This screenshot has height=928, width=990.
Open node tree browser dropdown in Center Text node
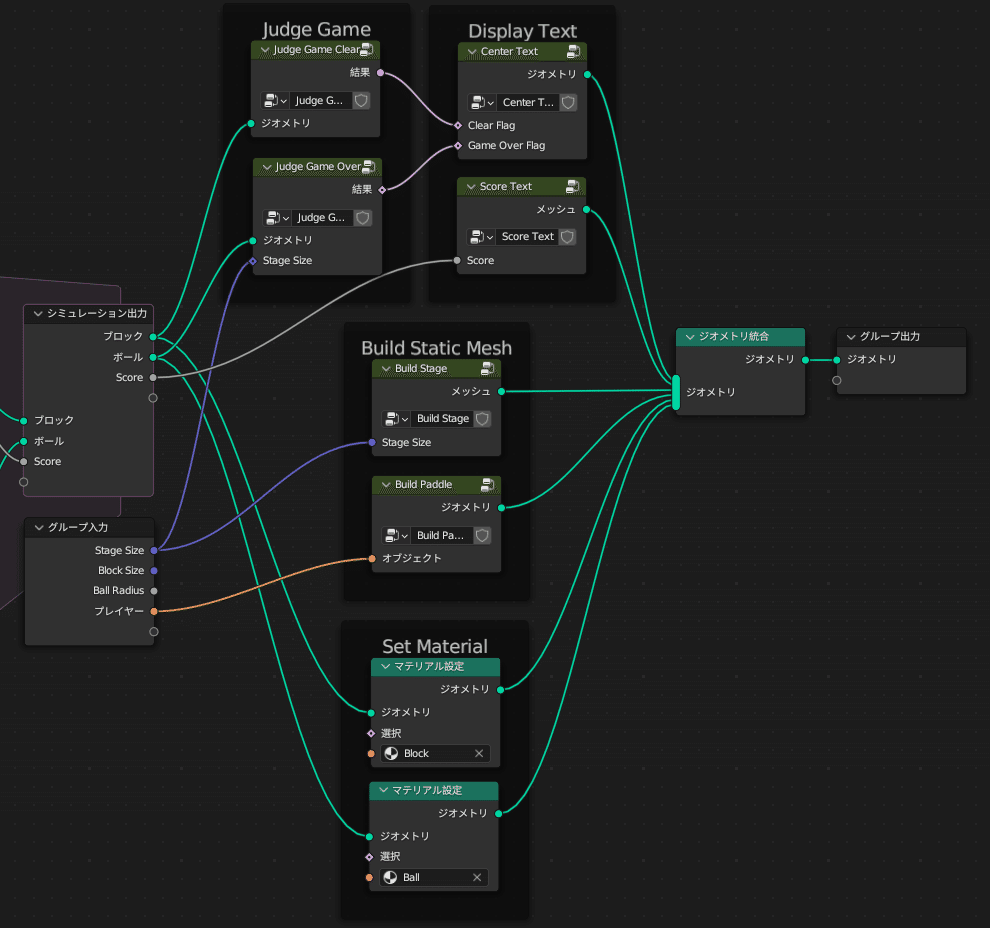coord(482,102)
